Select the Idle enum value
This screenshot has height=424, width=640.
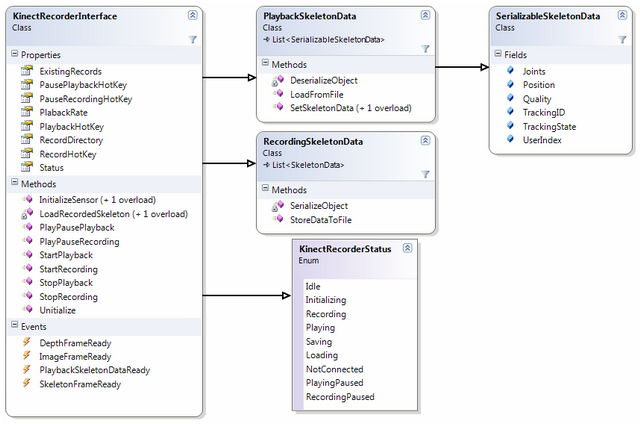pyautogui.click(x=313, y=286)
